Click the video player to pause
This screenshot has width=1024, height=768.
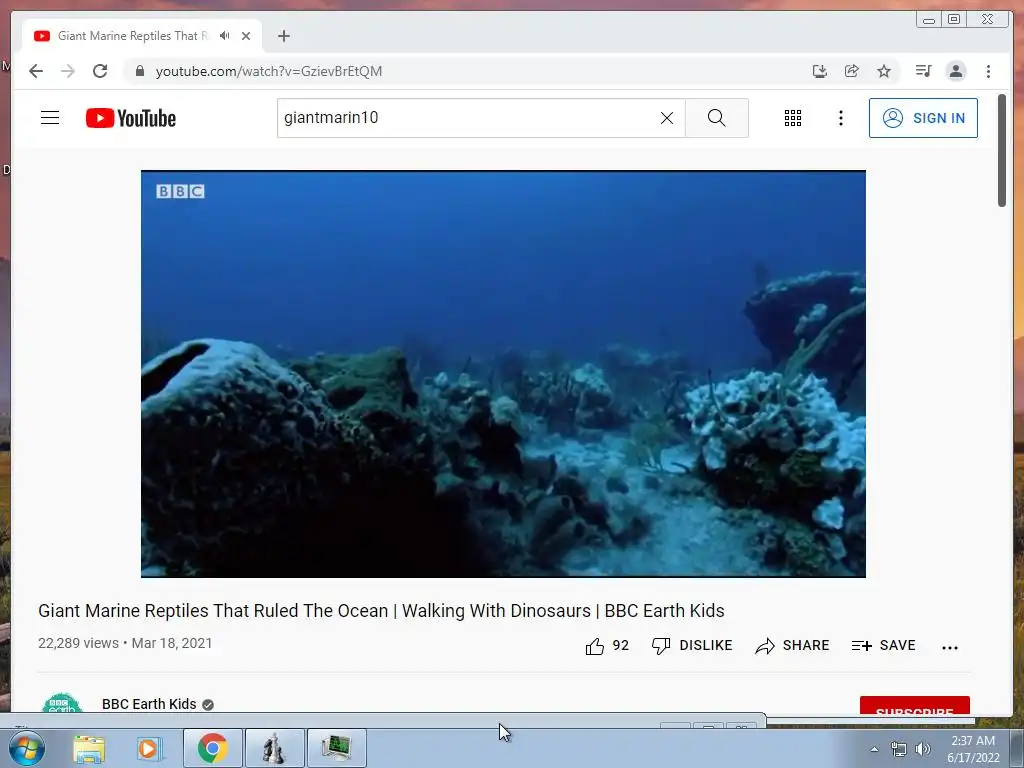pos(503,374)
